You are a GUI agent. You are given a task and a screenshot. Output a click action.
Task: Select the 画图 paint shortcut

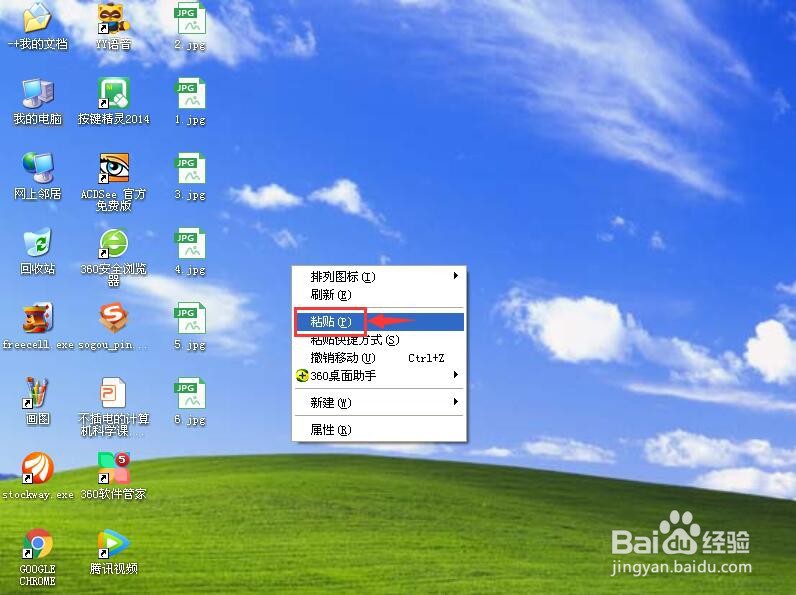[37, 393]
